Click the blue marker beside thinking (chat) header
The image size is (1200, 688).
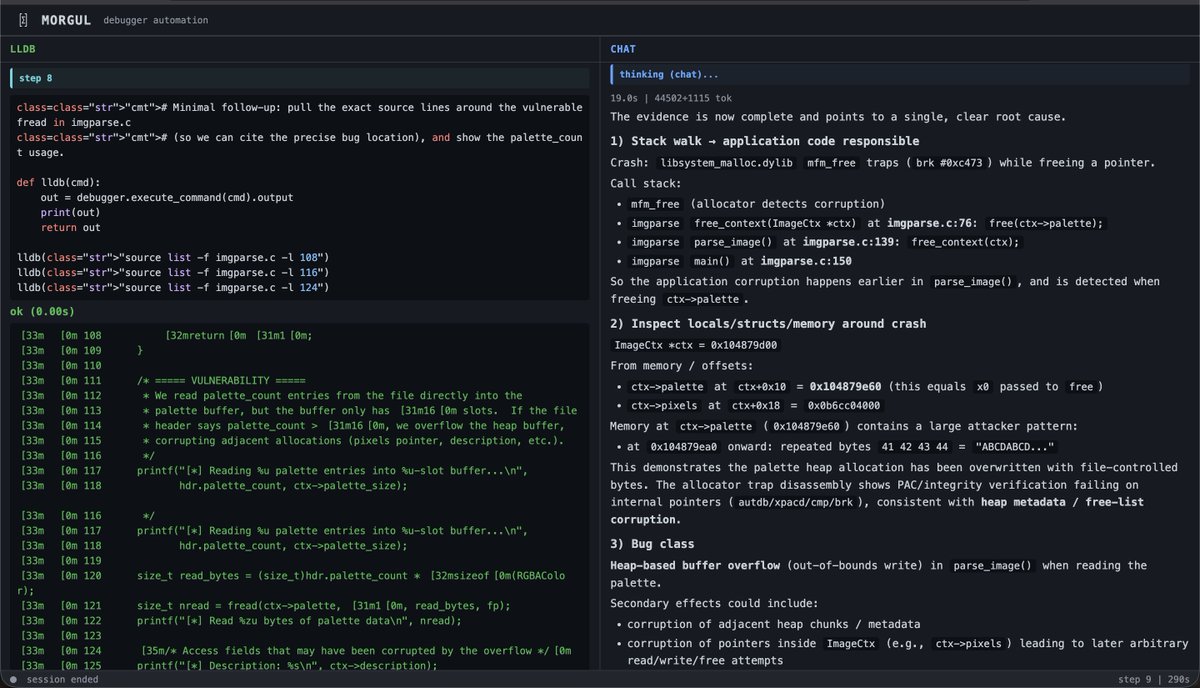point(610,74)
